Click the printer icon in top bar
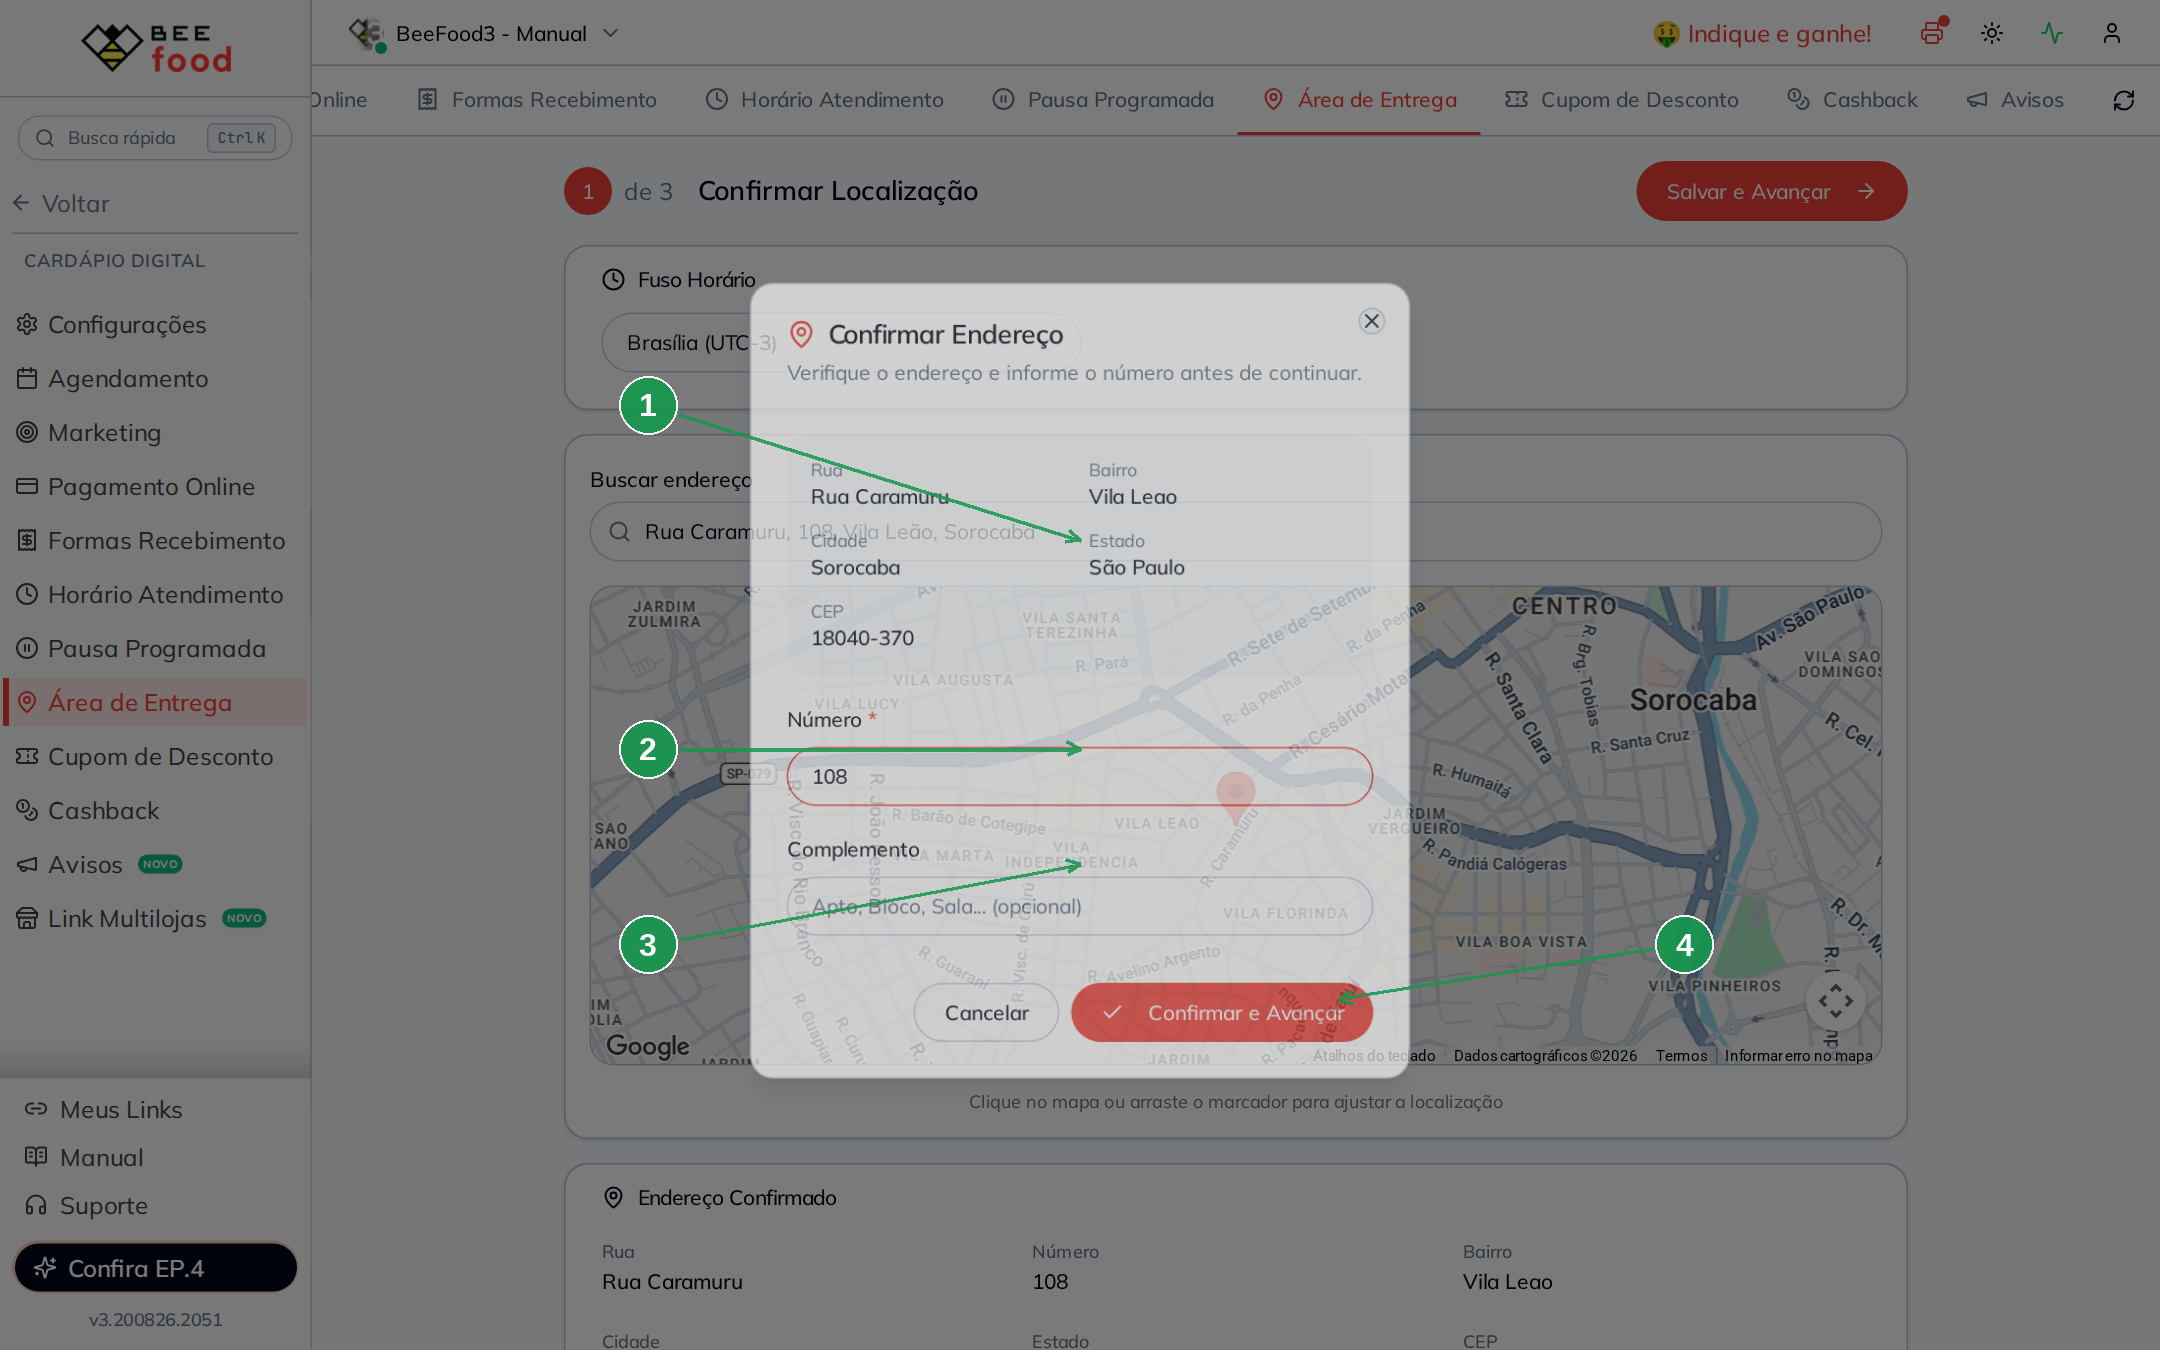 (1932, 33)
